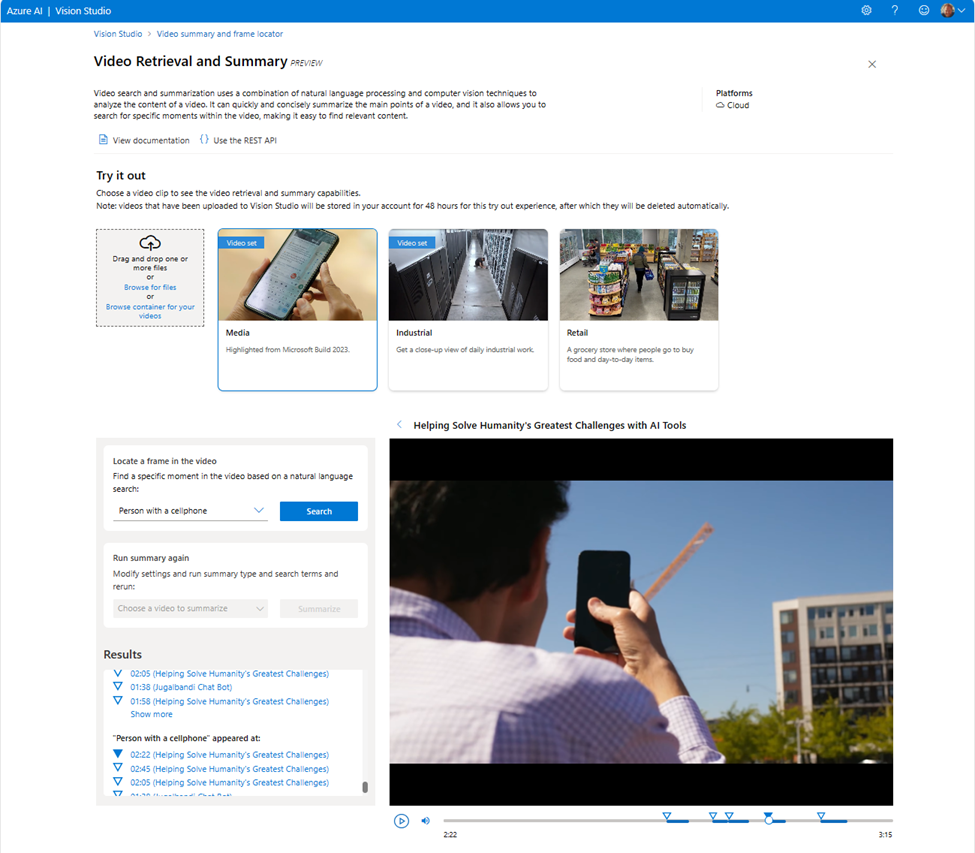Jump to 02:45 Helping Solve Humanity's result
The image size is (975, 853).
pyautogui.click(x=229, y=769)
